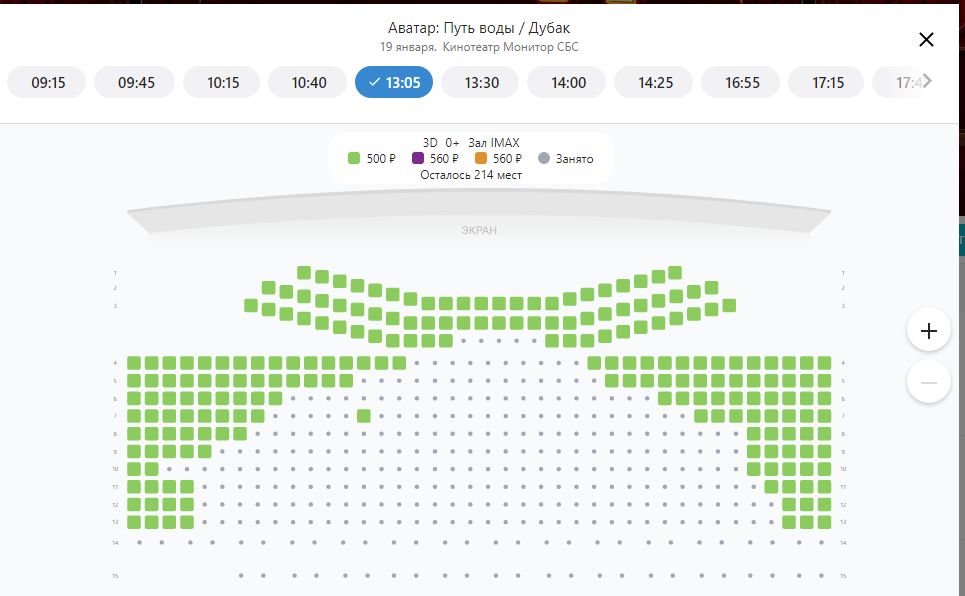Image resolution: width=965 pixels, height=596 pixels.
Task: Pick the 17:15 session
Action: pyautogui.click(x=828, y=83)
